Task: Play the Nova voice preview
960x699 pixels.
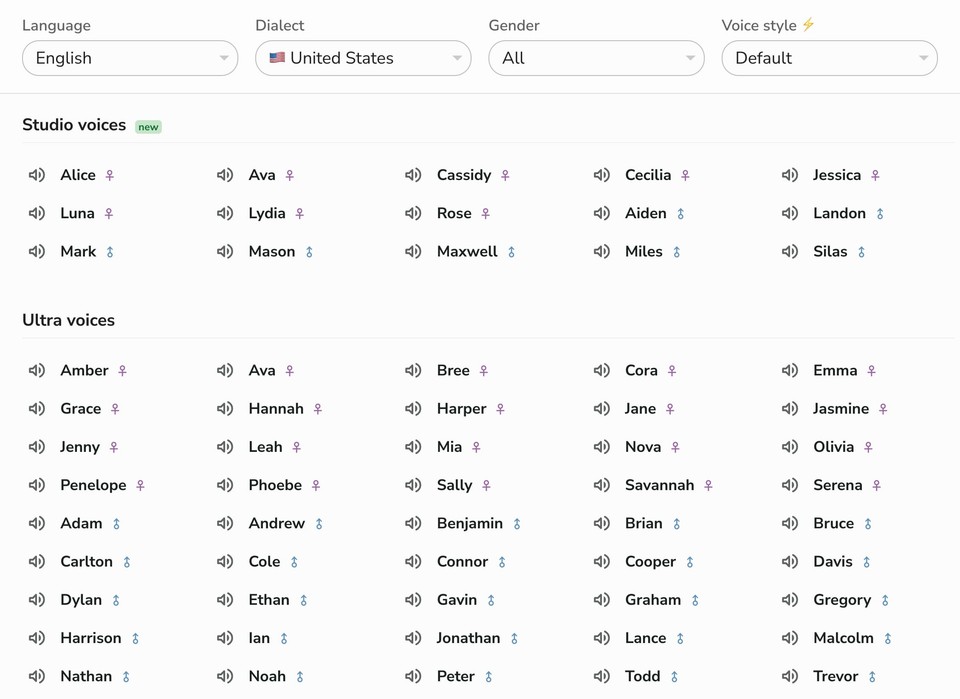Action: (x=601, y=447)
